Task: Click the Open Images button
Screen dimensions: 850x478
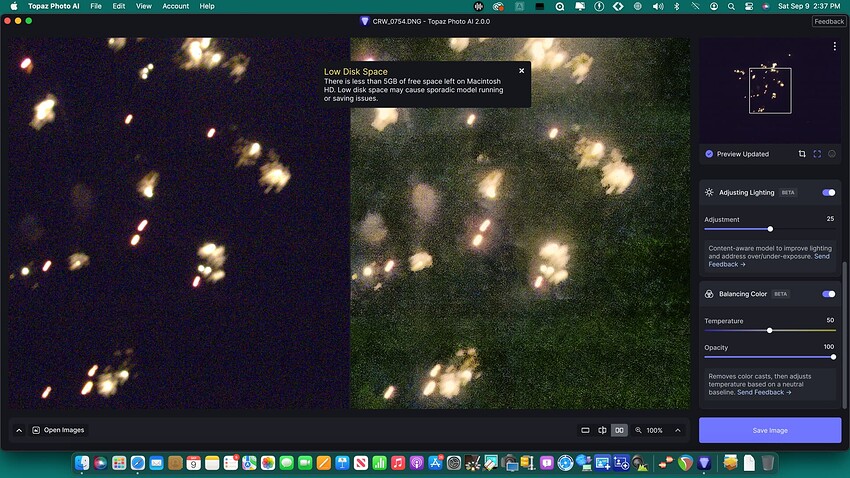Action: click(58, 430)
